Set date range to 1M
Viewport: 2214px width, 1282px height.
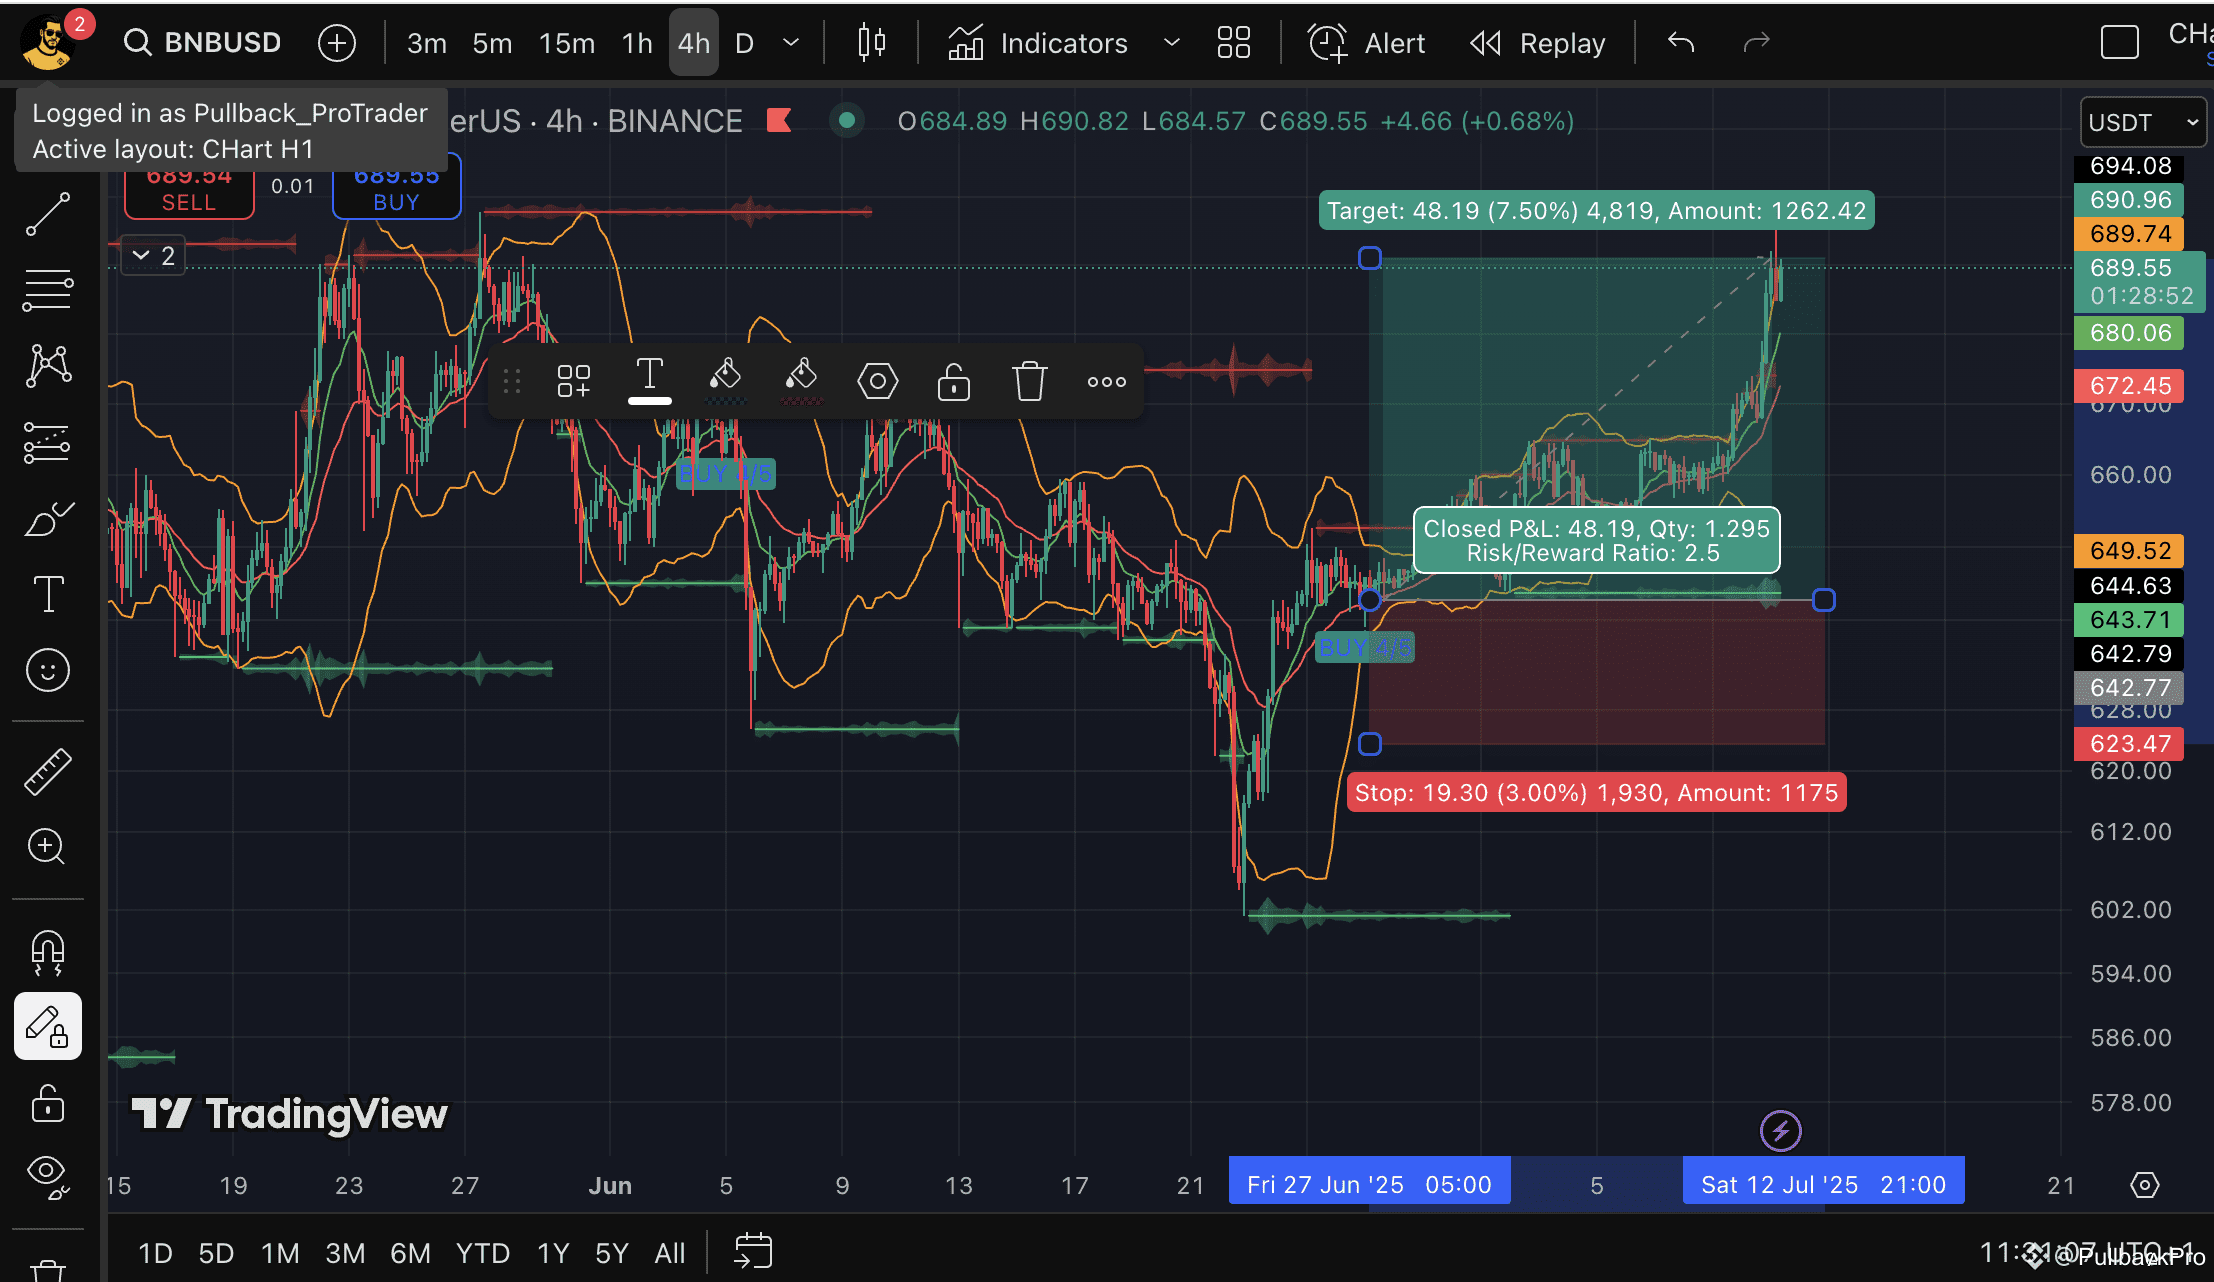[x=280, y=1253]
